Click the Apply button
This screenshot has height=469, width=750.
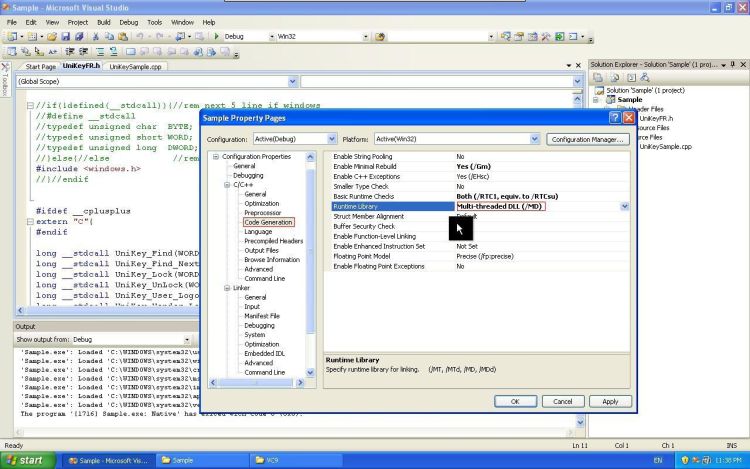[610, 402]
